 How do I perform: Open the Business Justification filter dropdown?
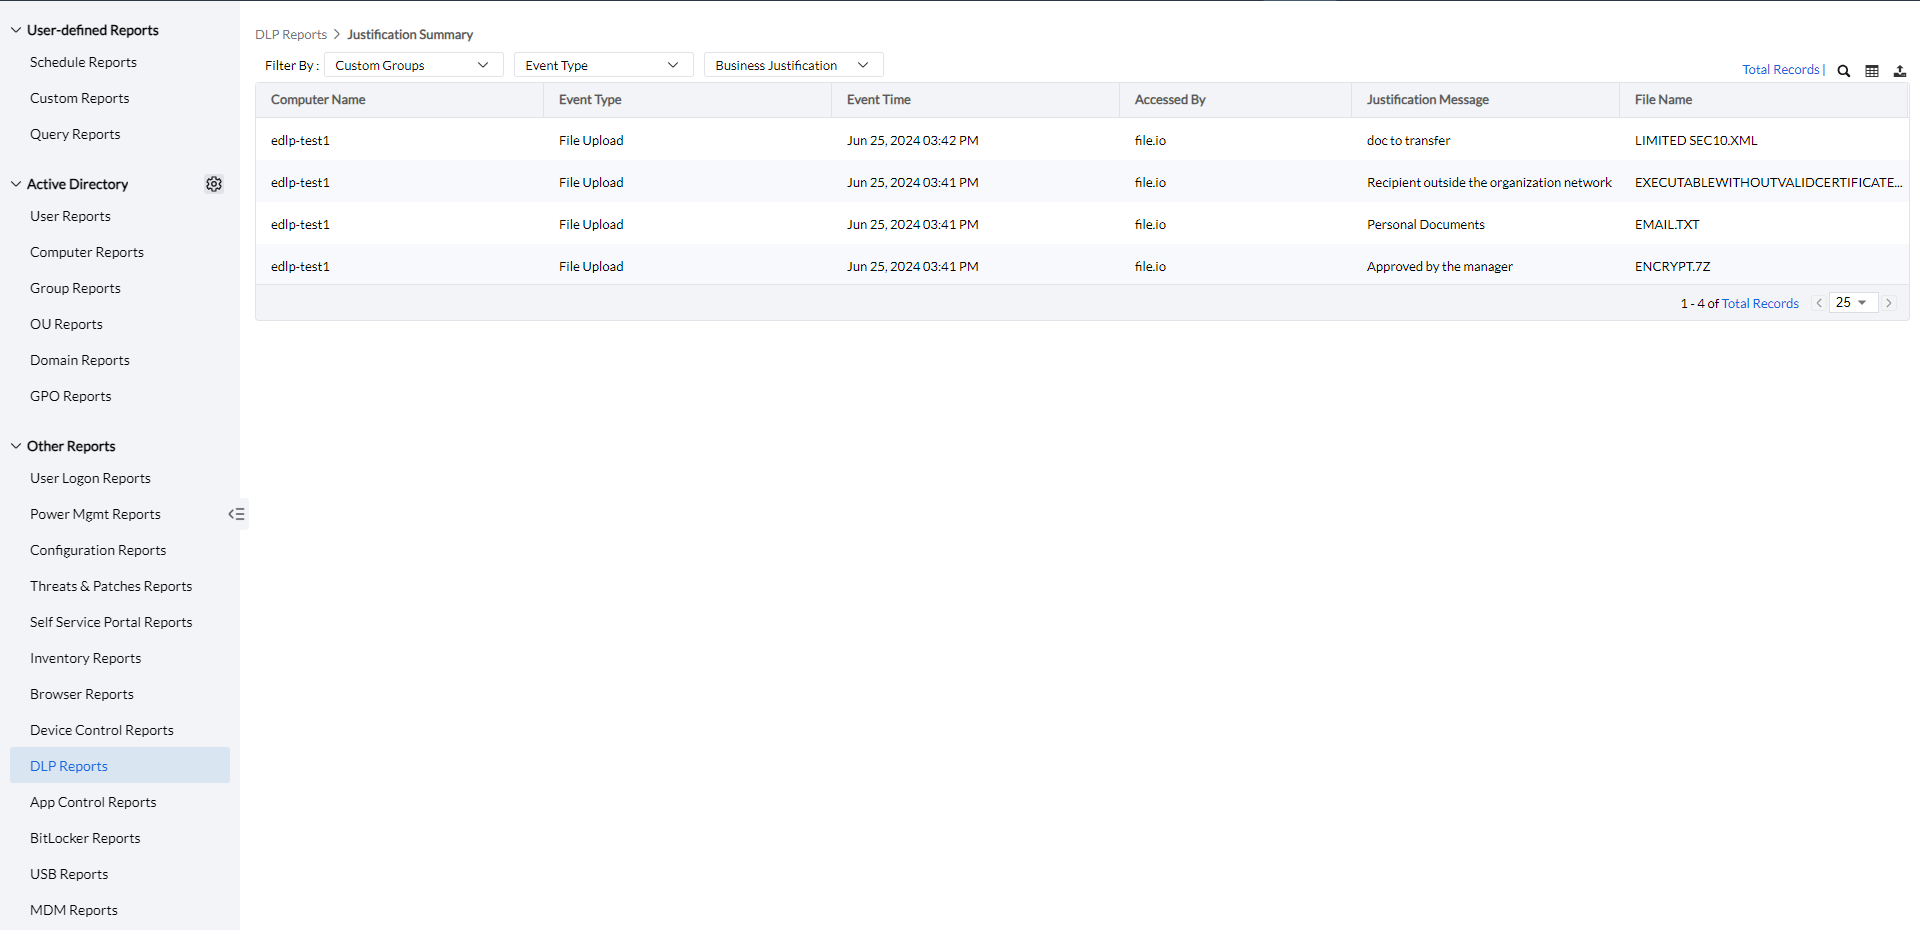793,65
